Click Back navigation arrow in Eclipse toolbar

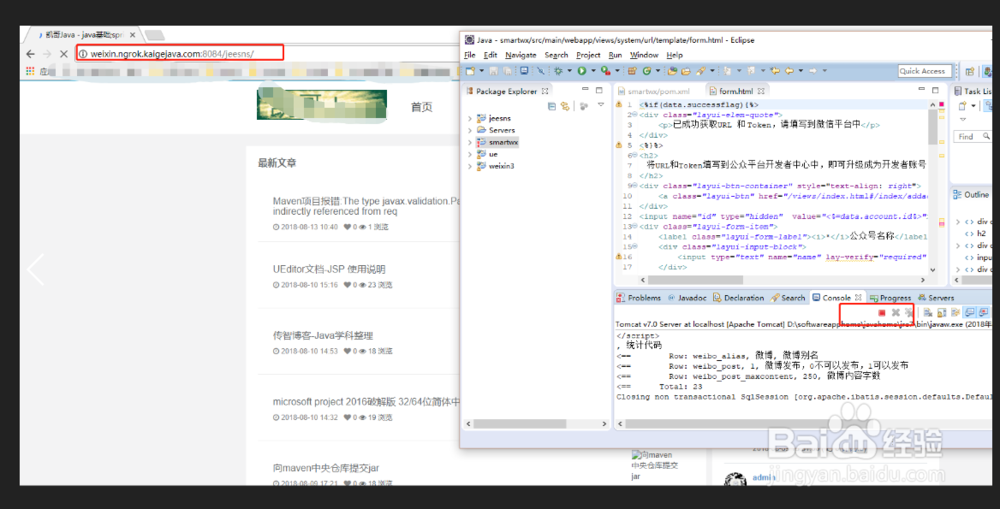[x=789, y=71]
